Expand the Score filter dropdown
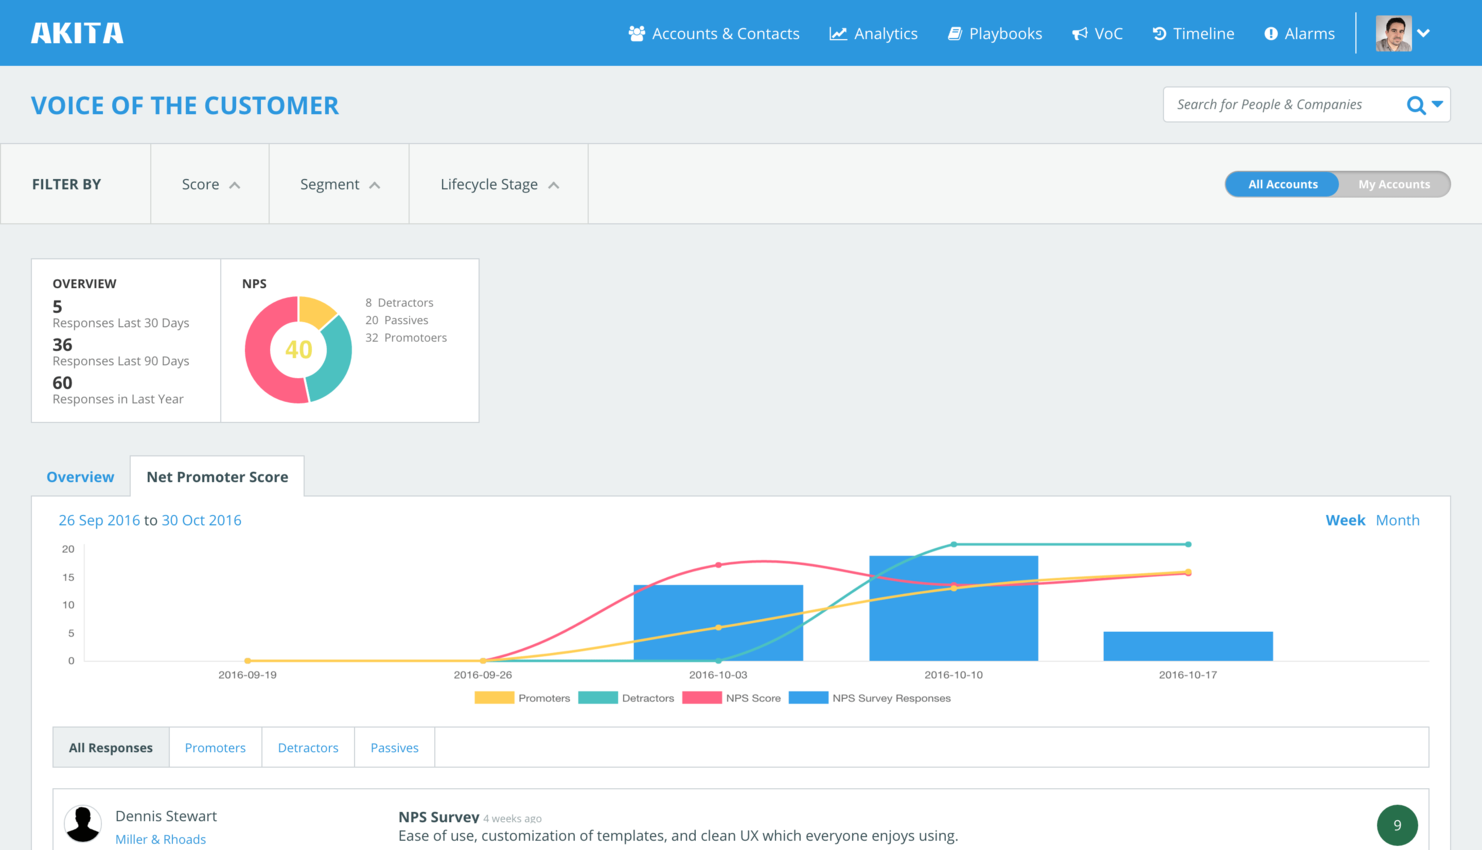This screenshot has width=1482, height=850. [x=210, y=184]
